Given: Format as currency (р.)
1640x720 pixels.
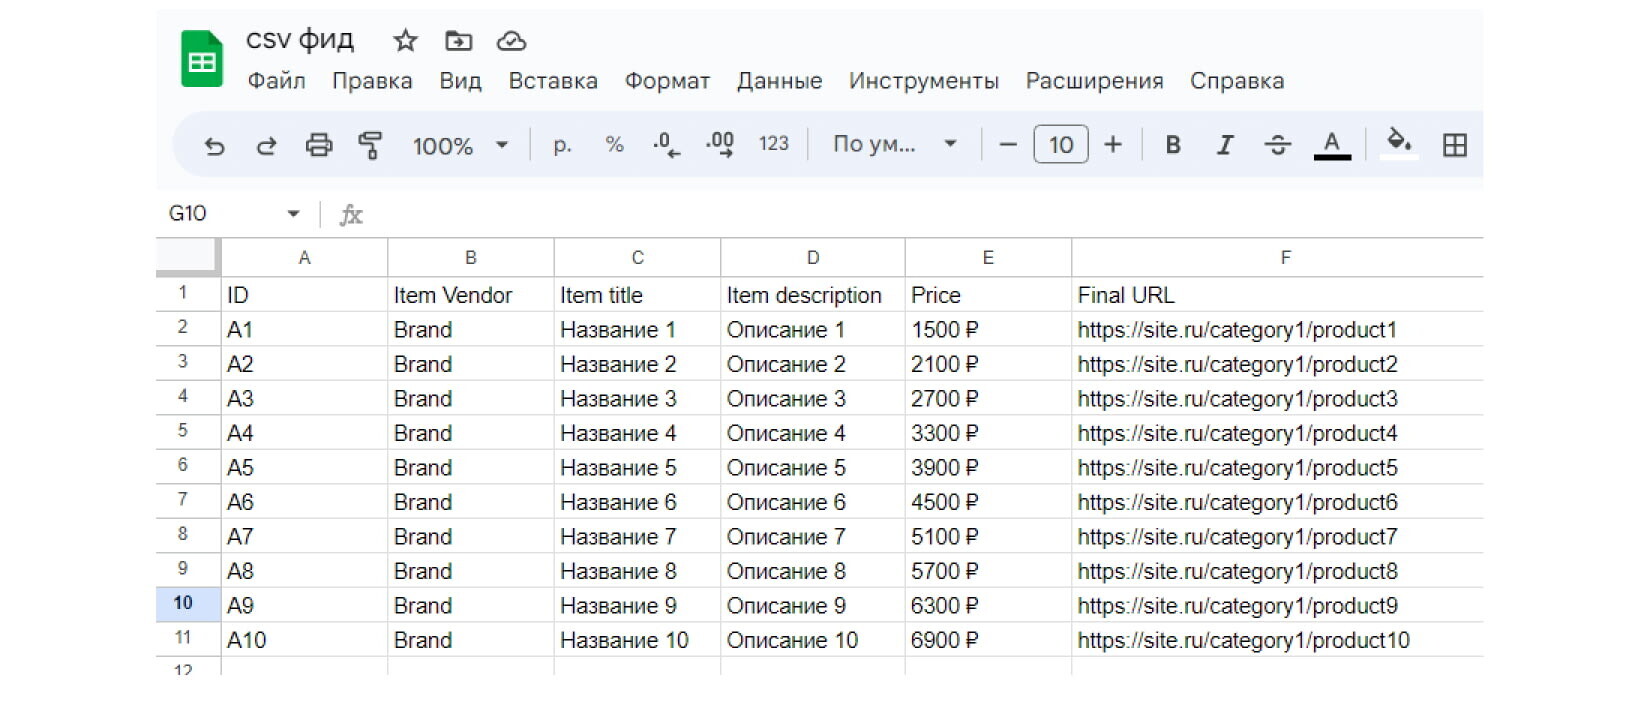Looking at the screenshot, I should [x=563, y=145].
